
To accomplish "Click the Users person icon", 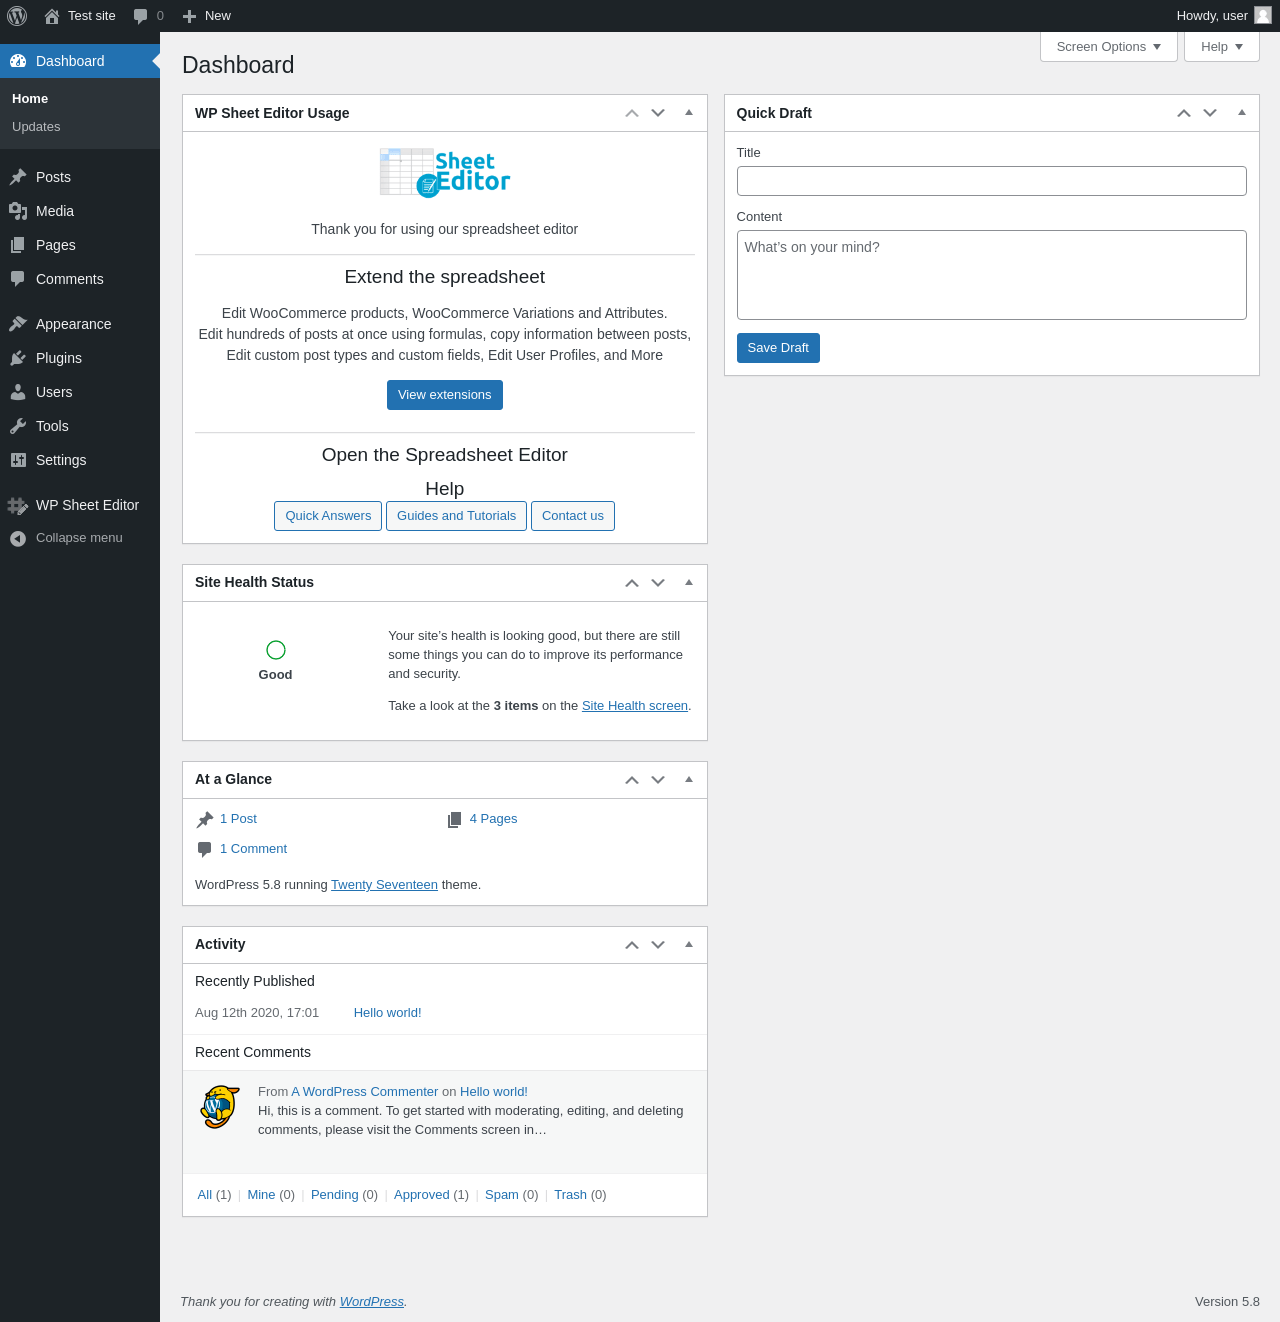I will [18, 392].
